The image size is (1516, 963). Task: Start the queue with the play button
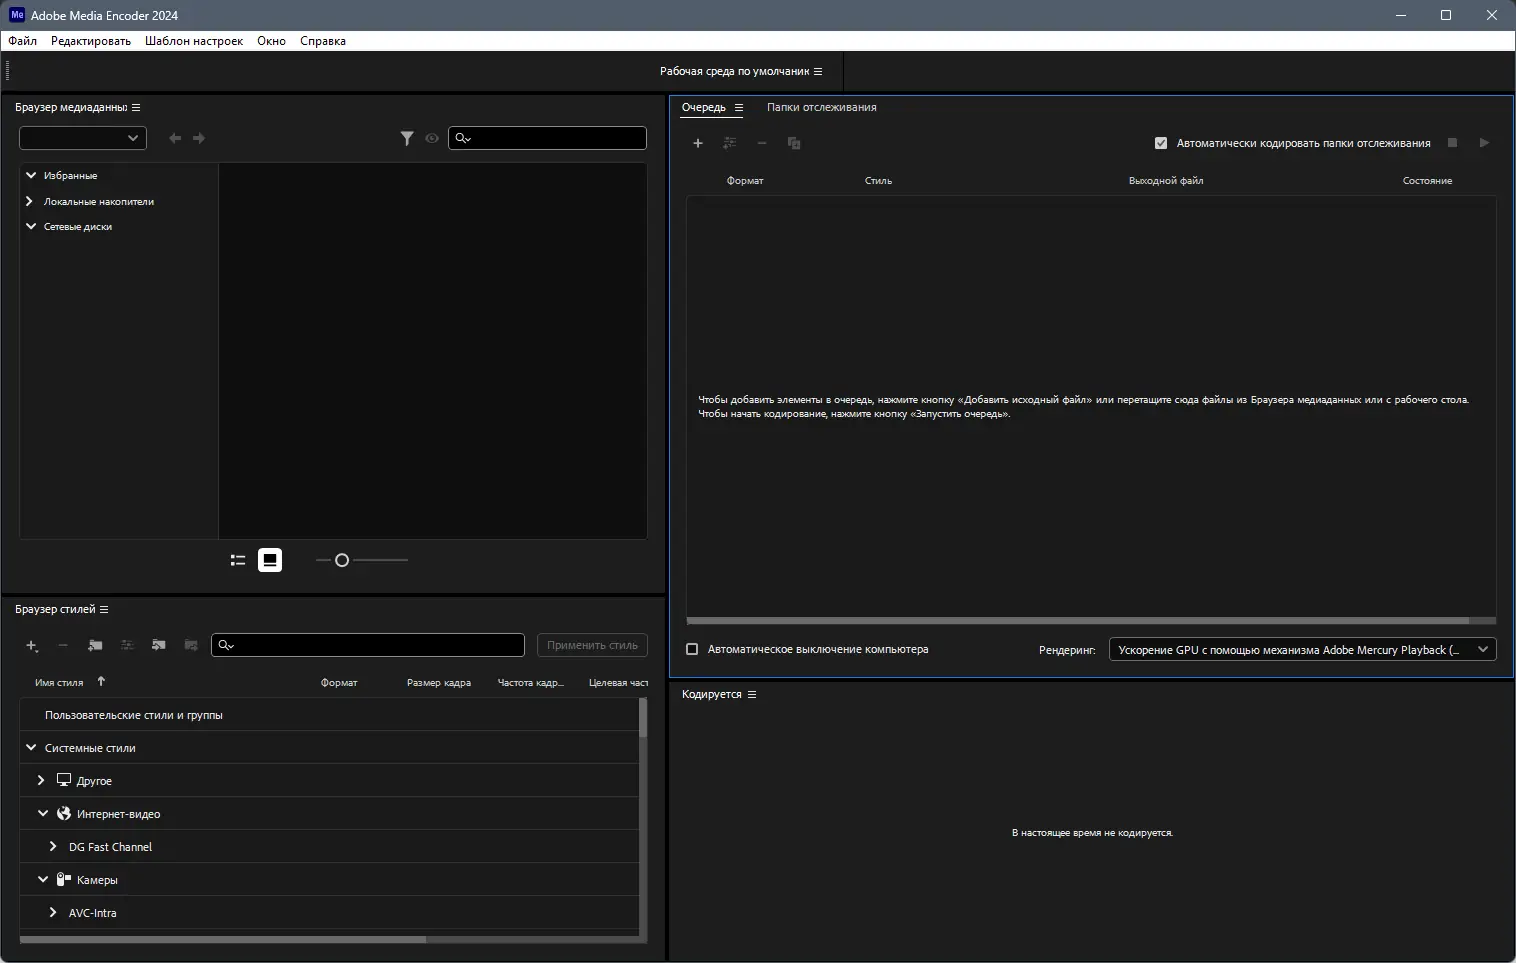pos(1484,143)
